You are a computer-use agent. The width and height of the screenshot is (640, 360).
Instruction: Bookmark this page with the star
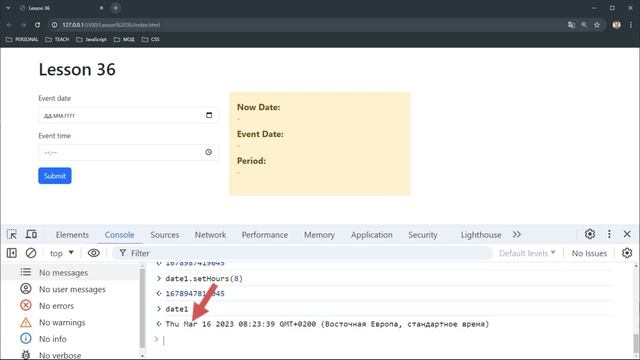(x=597, y=25)
